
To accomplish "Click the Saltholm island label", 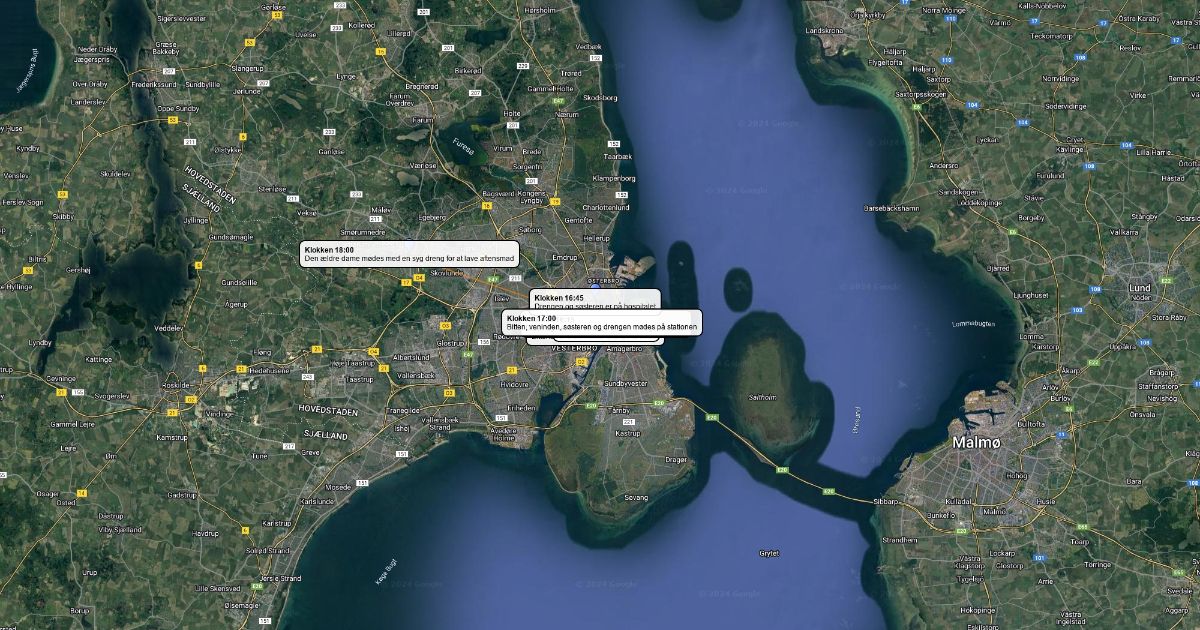I will [x=762, y=397].
